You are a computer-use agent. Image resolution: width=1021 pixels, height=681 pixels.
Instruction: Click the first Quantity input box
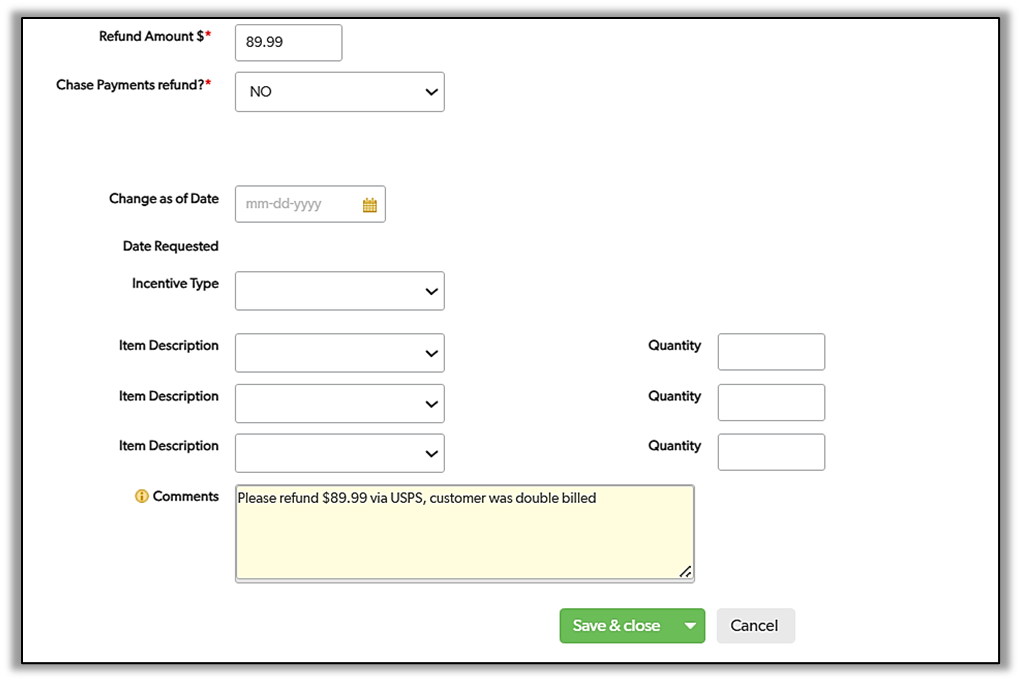pyautogui.click(x=771, y=352)
